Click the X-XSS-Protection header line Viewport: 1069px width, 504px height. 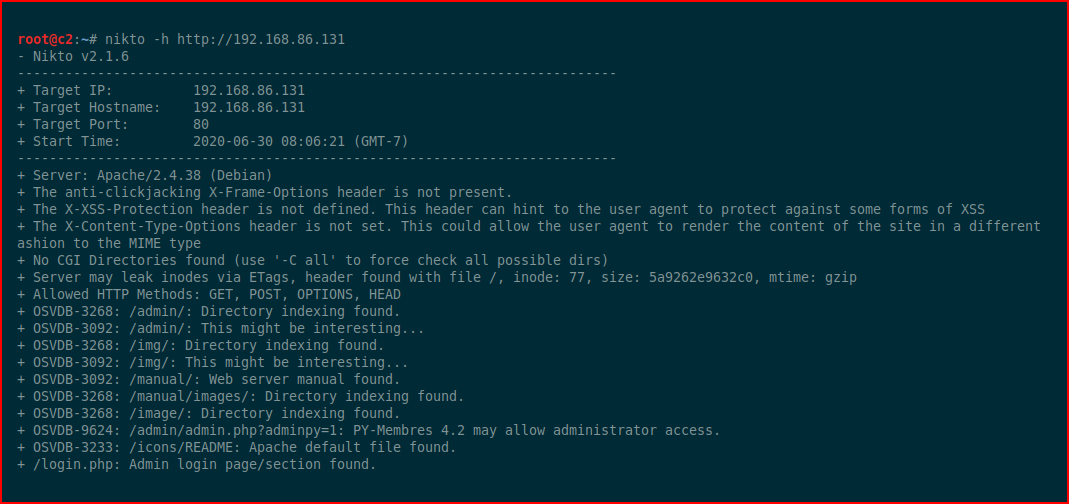(501, 209)
